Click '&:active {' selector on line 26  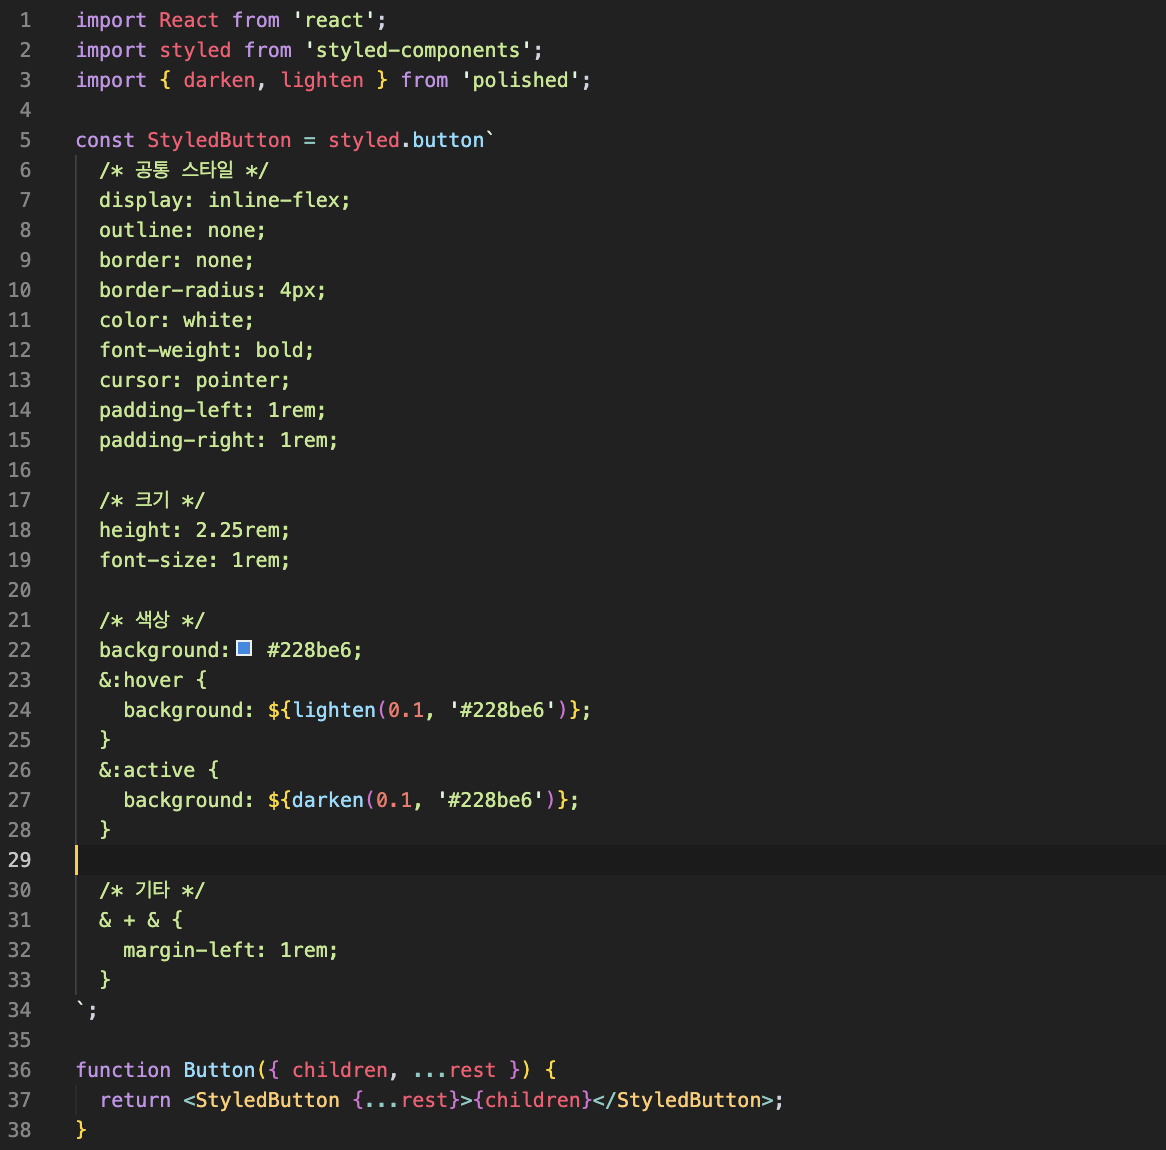tap(159, 770)
